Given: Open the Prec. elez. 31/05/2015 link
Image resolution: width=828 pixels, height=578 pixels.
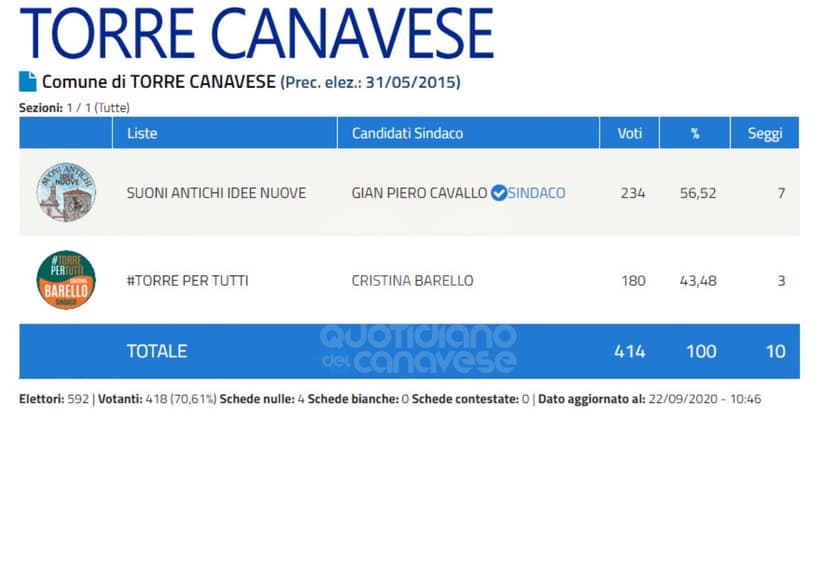Looking at the screenshot, I should (370, 82).
